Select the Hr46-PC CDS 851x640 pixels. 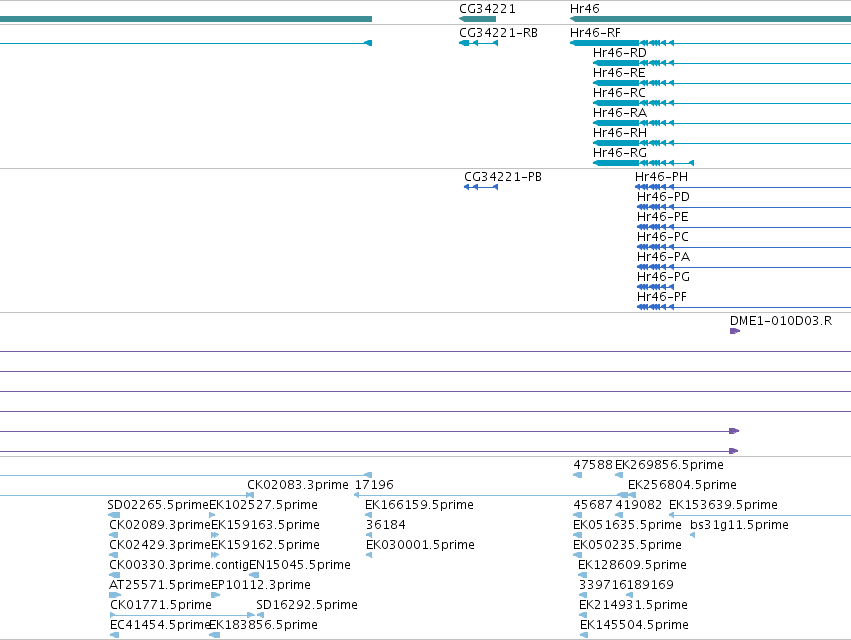(663, 237)
